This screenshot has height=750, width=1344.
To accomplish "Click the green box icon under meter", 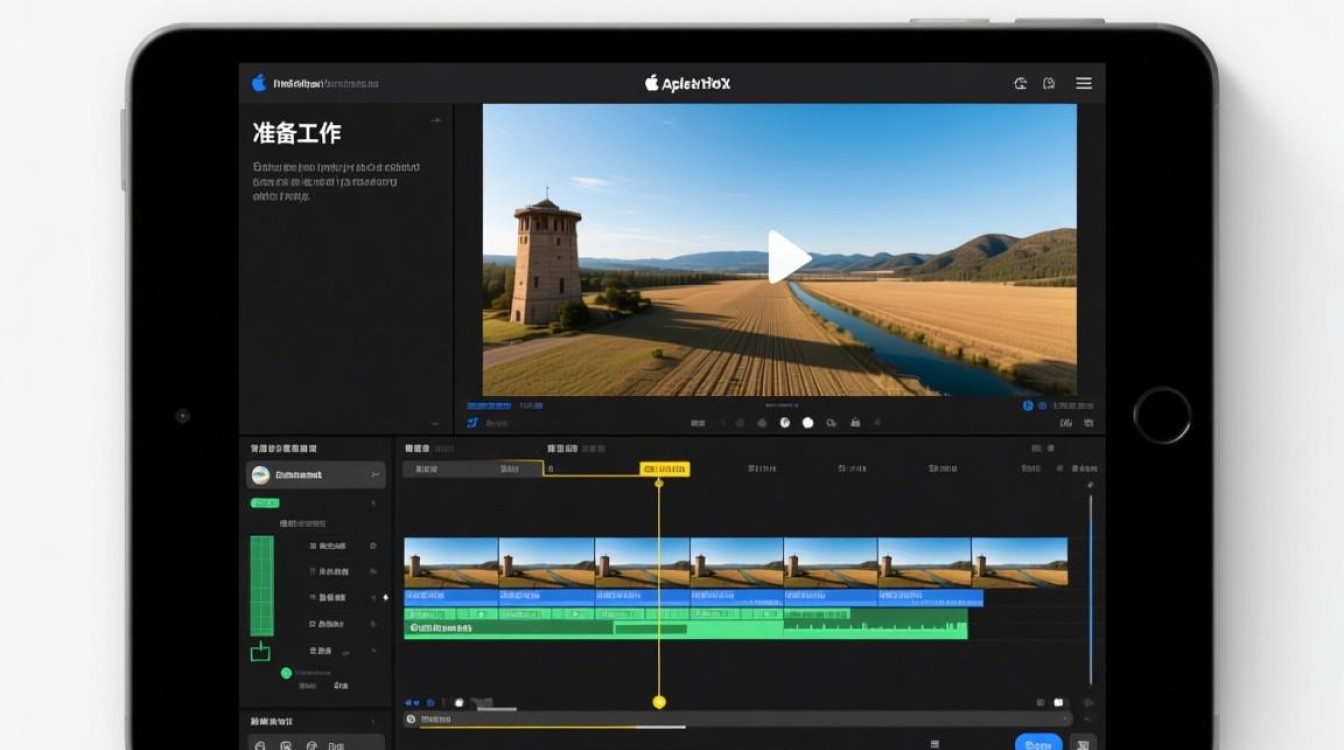I will click(x=260, y=652).
